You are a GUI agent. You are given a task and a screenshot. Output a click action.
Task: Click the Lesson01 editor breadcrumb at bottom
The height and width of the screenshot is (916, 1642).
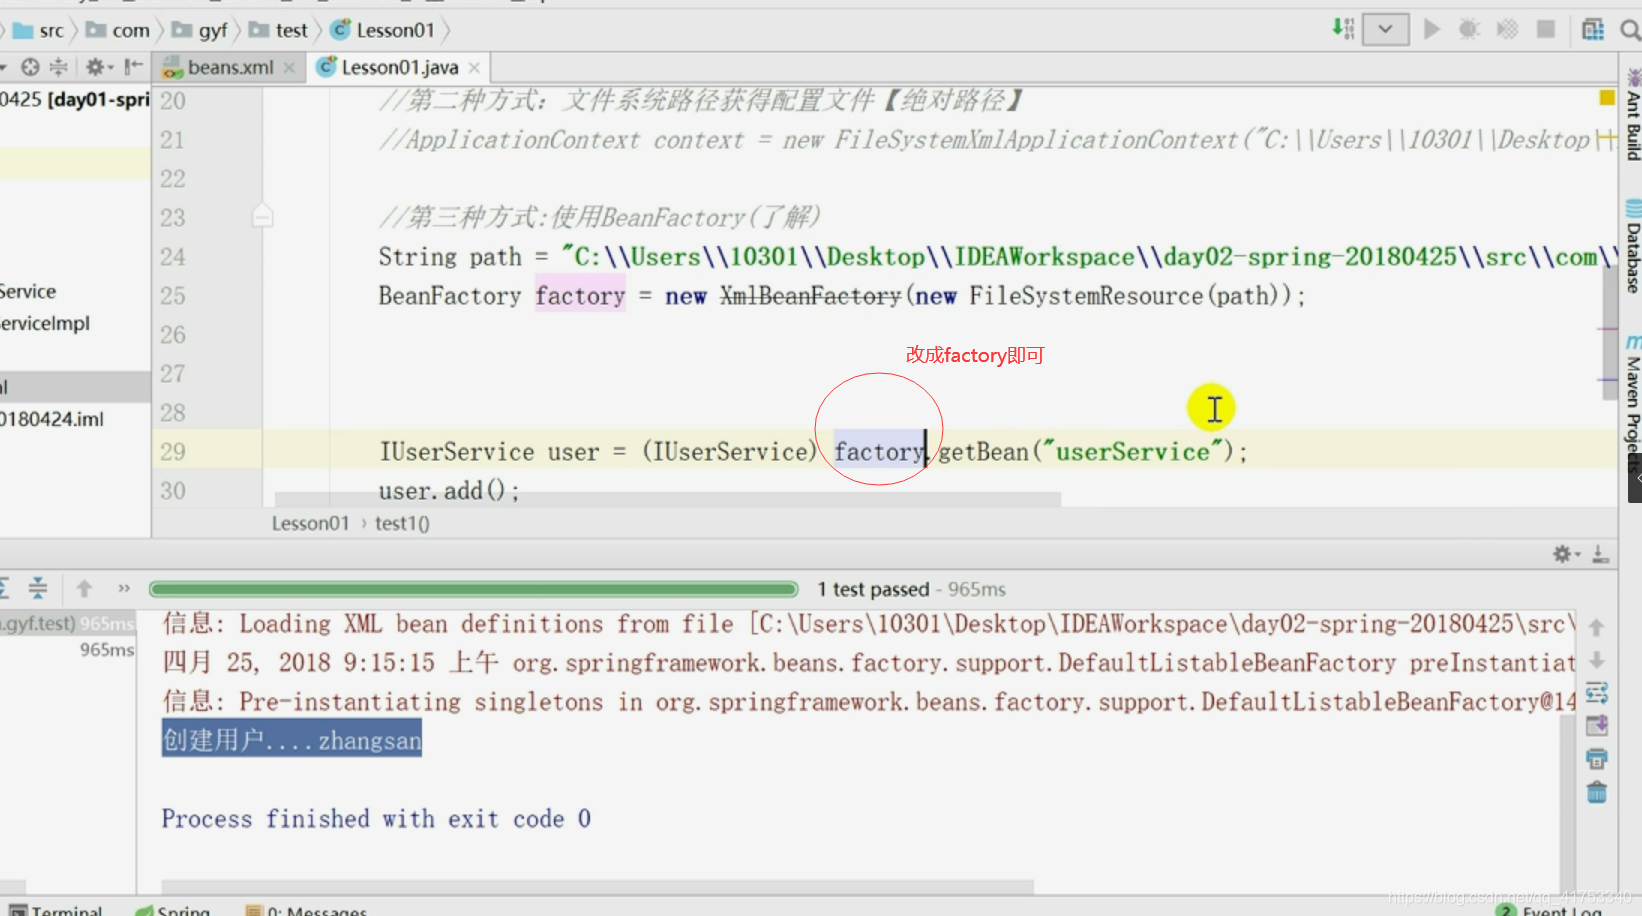pyautogui.click(x=310, y=523)
